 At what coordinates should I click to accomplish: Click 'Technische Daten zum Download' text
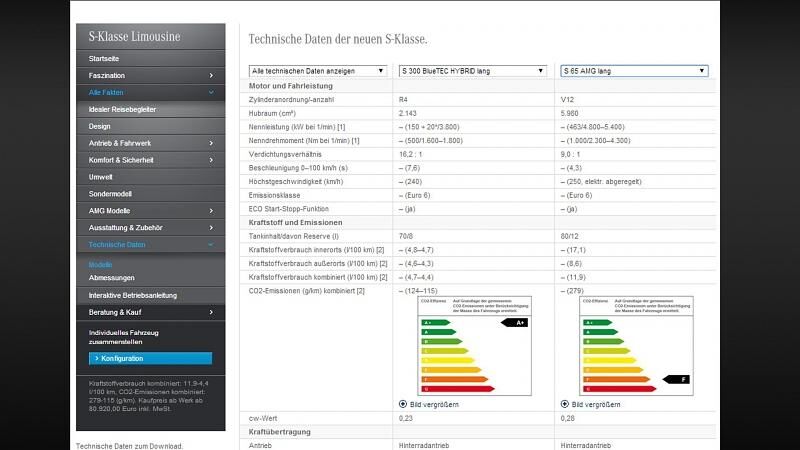coord(130,446)
